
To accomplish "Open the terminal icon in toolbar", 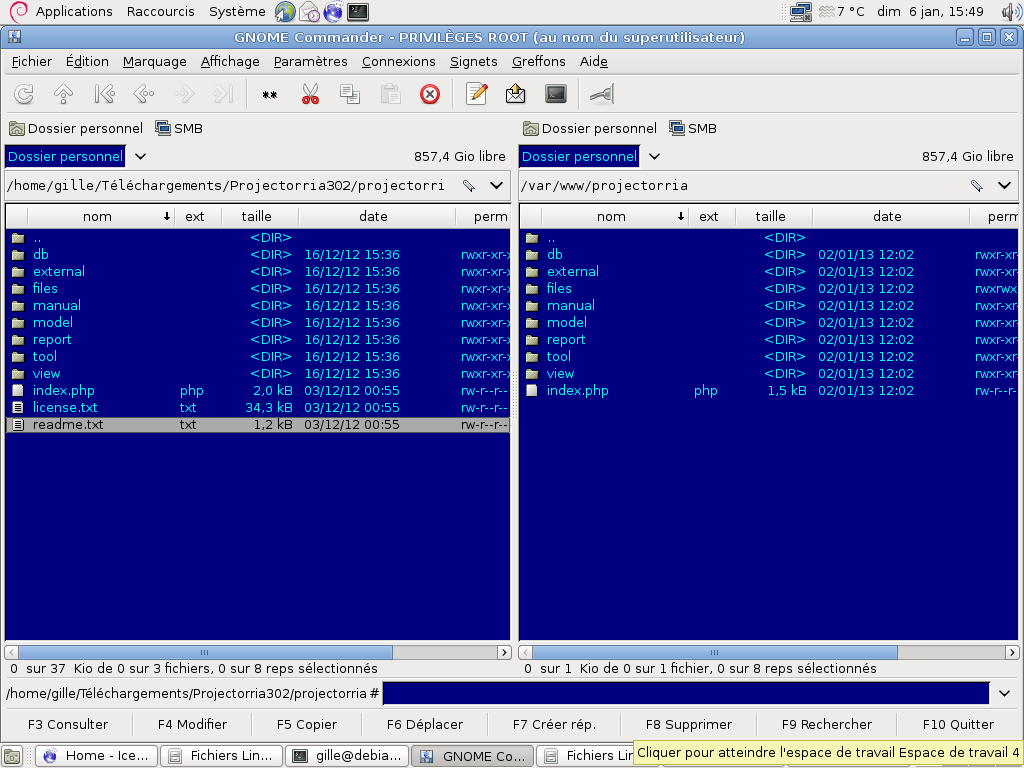I will [x=556, y=94].
